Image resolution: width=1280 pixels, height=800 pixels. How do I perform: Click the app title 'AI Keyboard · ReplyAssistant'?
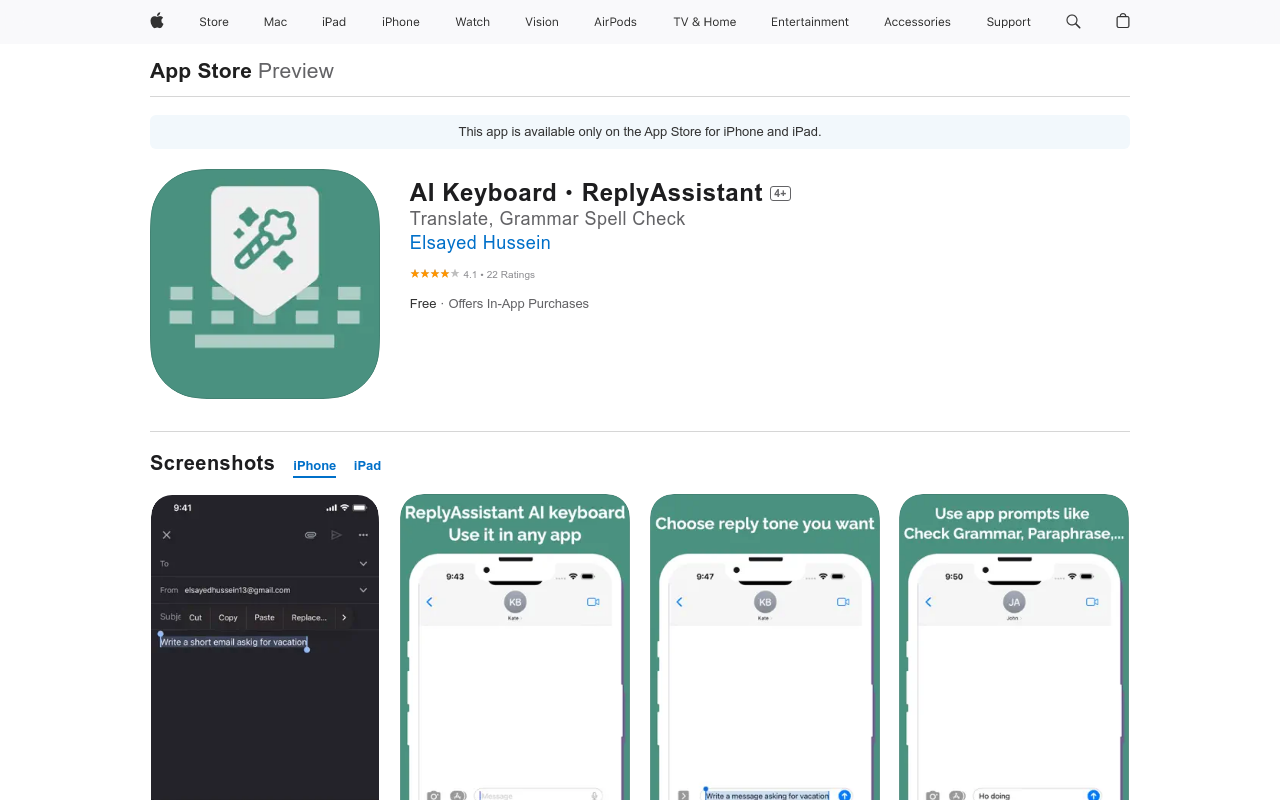point(586,193)
